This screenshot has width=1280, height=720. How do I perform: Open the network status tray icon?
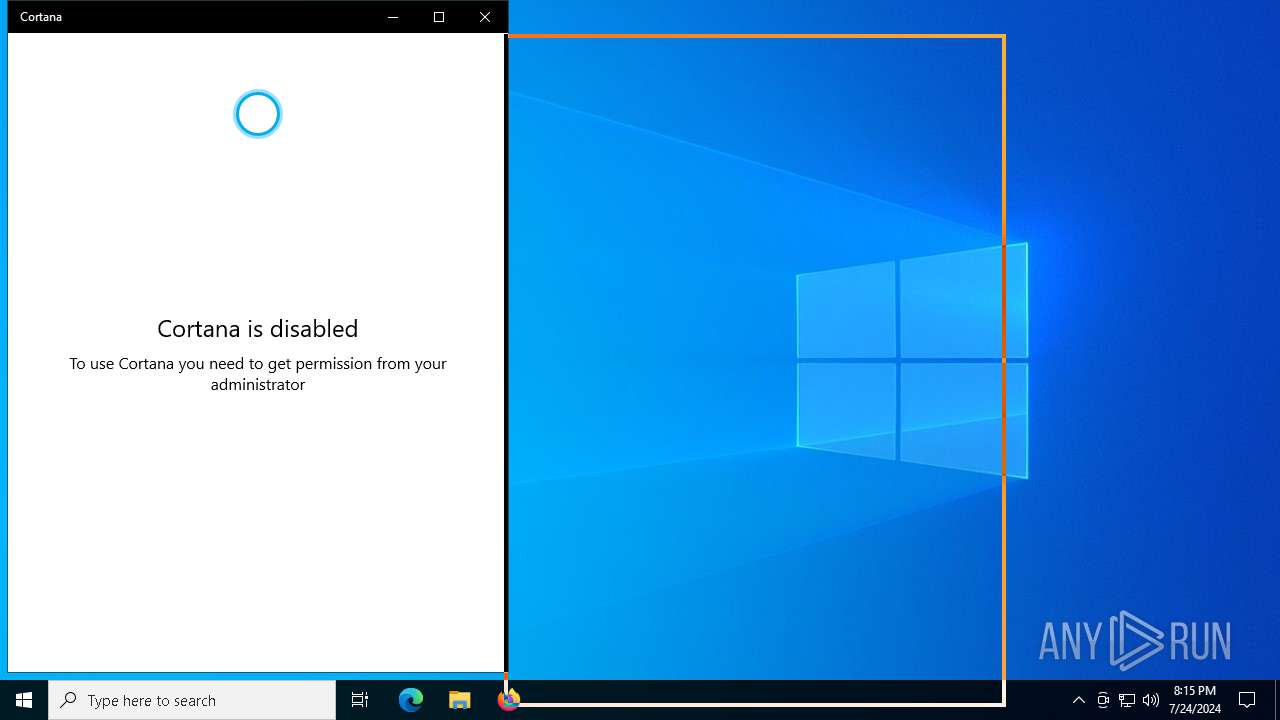1127,700
